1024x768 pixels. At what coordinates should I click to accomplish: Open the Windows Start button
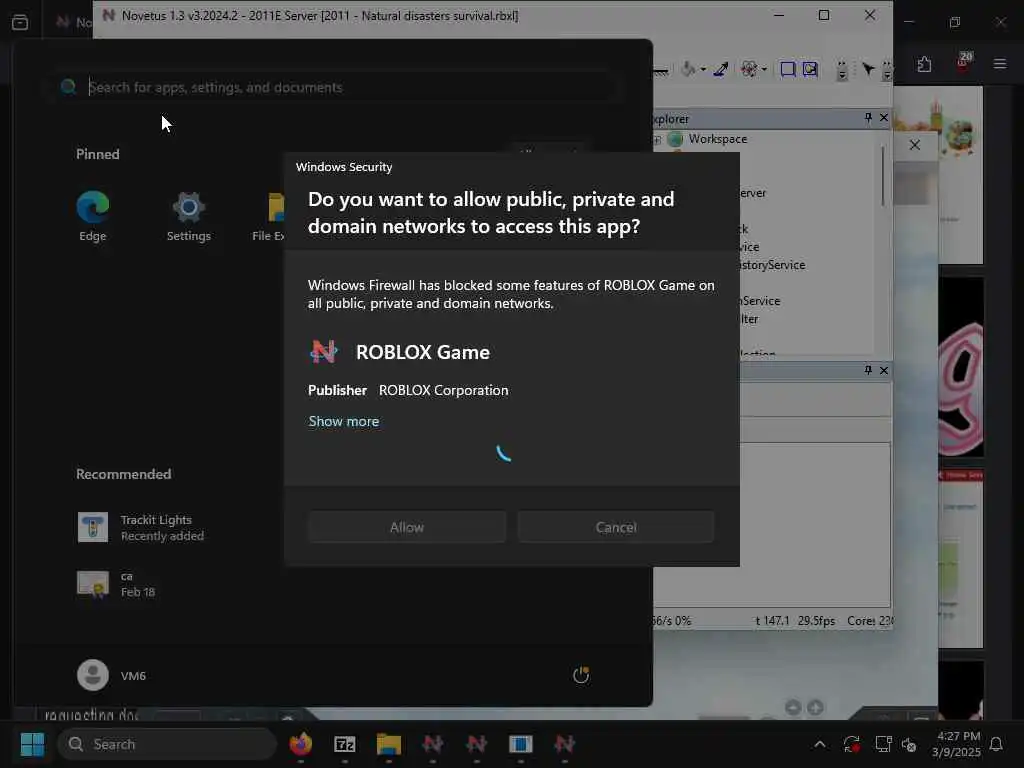(x=32, y=744)
